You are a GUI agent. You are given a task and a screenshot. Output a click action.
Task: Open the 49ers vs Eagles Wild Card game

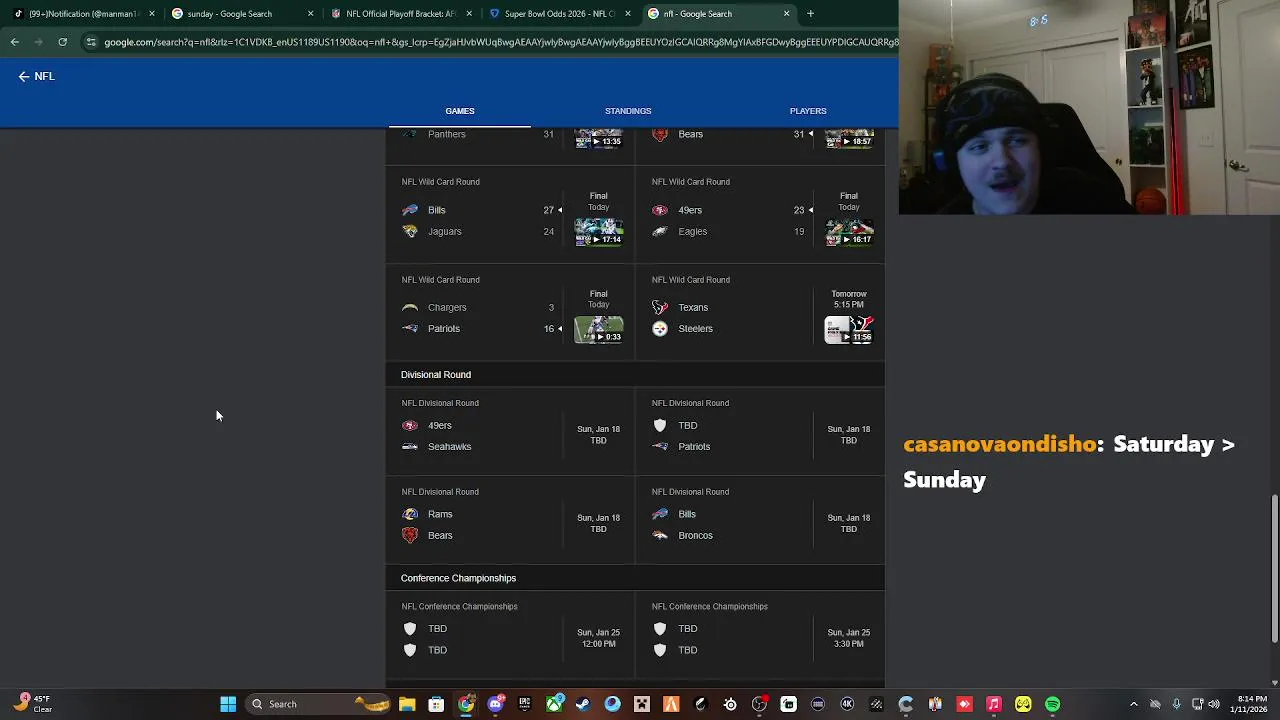[760, 214]
